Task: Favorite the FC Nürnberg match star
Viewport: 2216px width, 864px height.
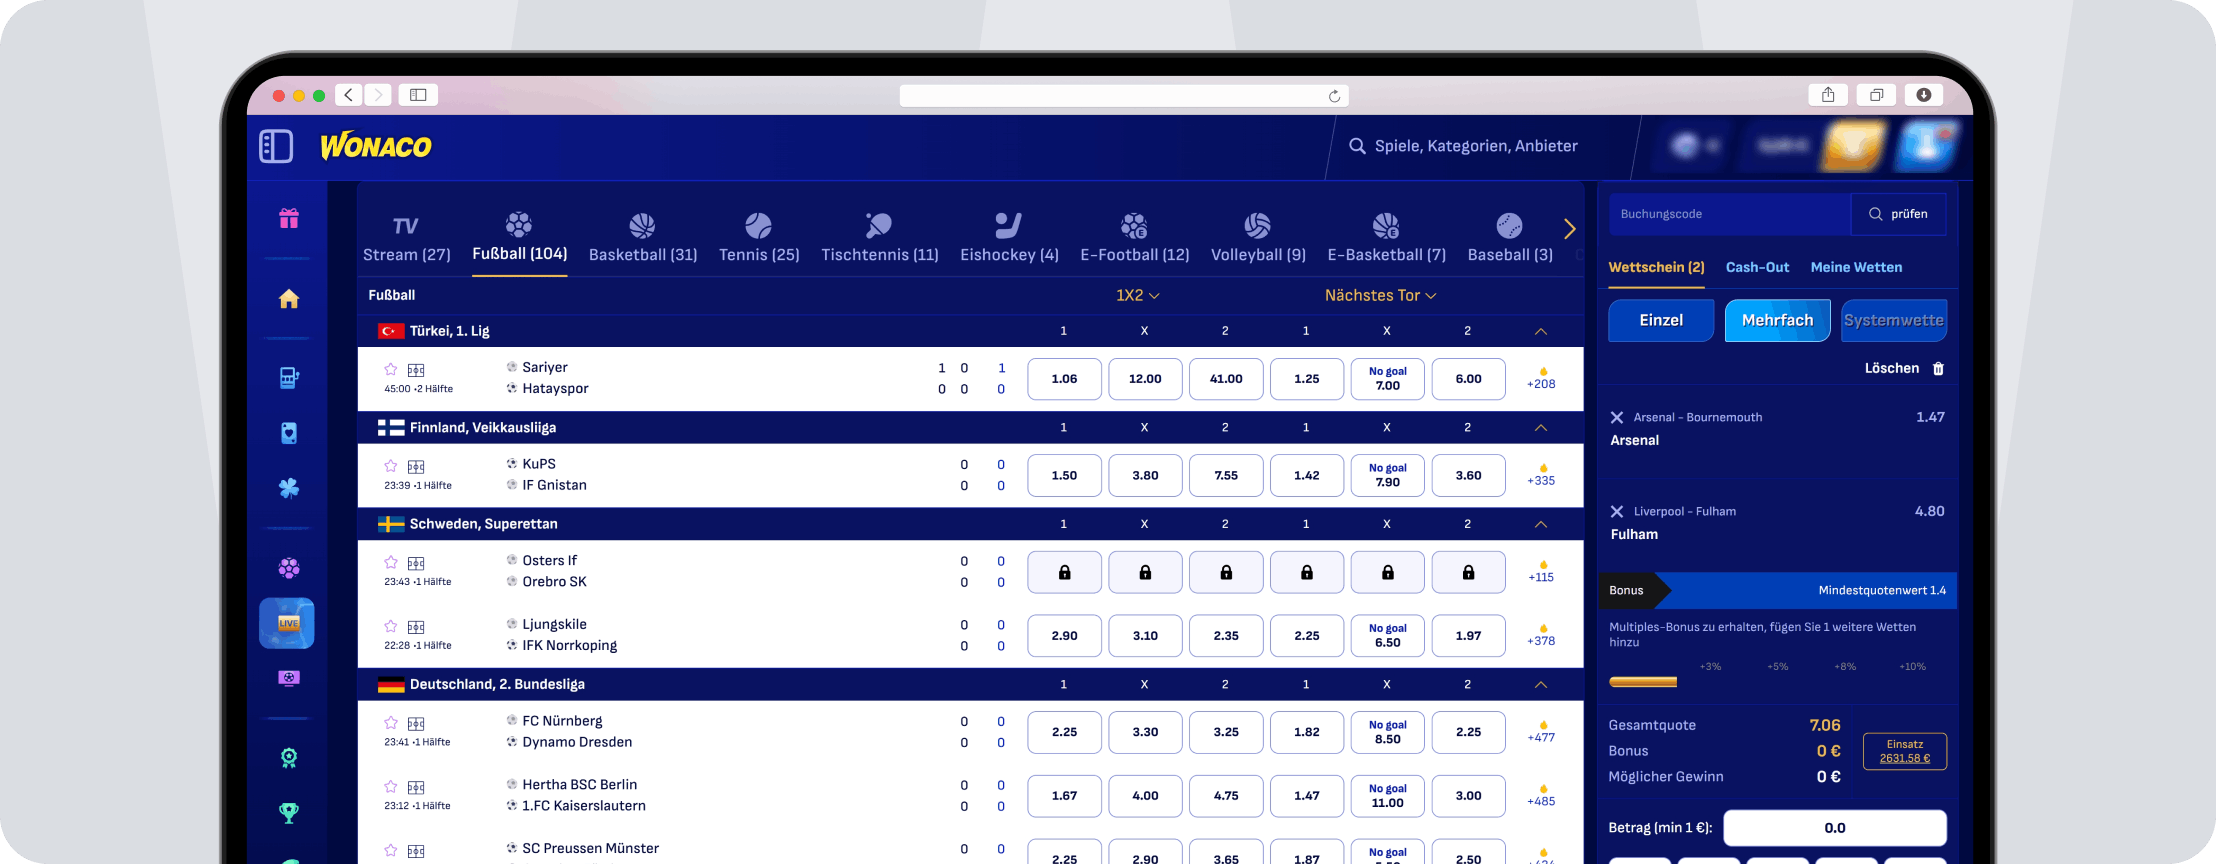Action: pos(391,723)
